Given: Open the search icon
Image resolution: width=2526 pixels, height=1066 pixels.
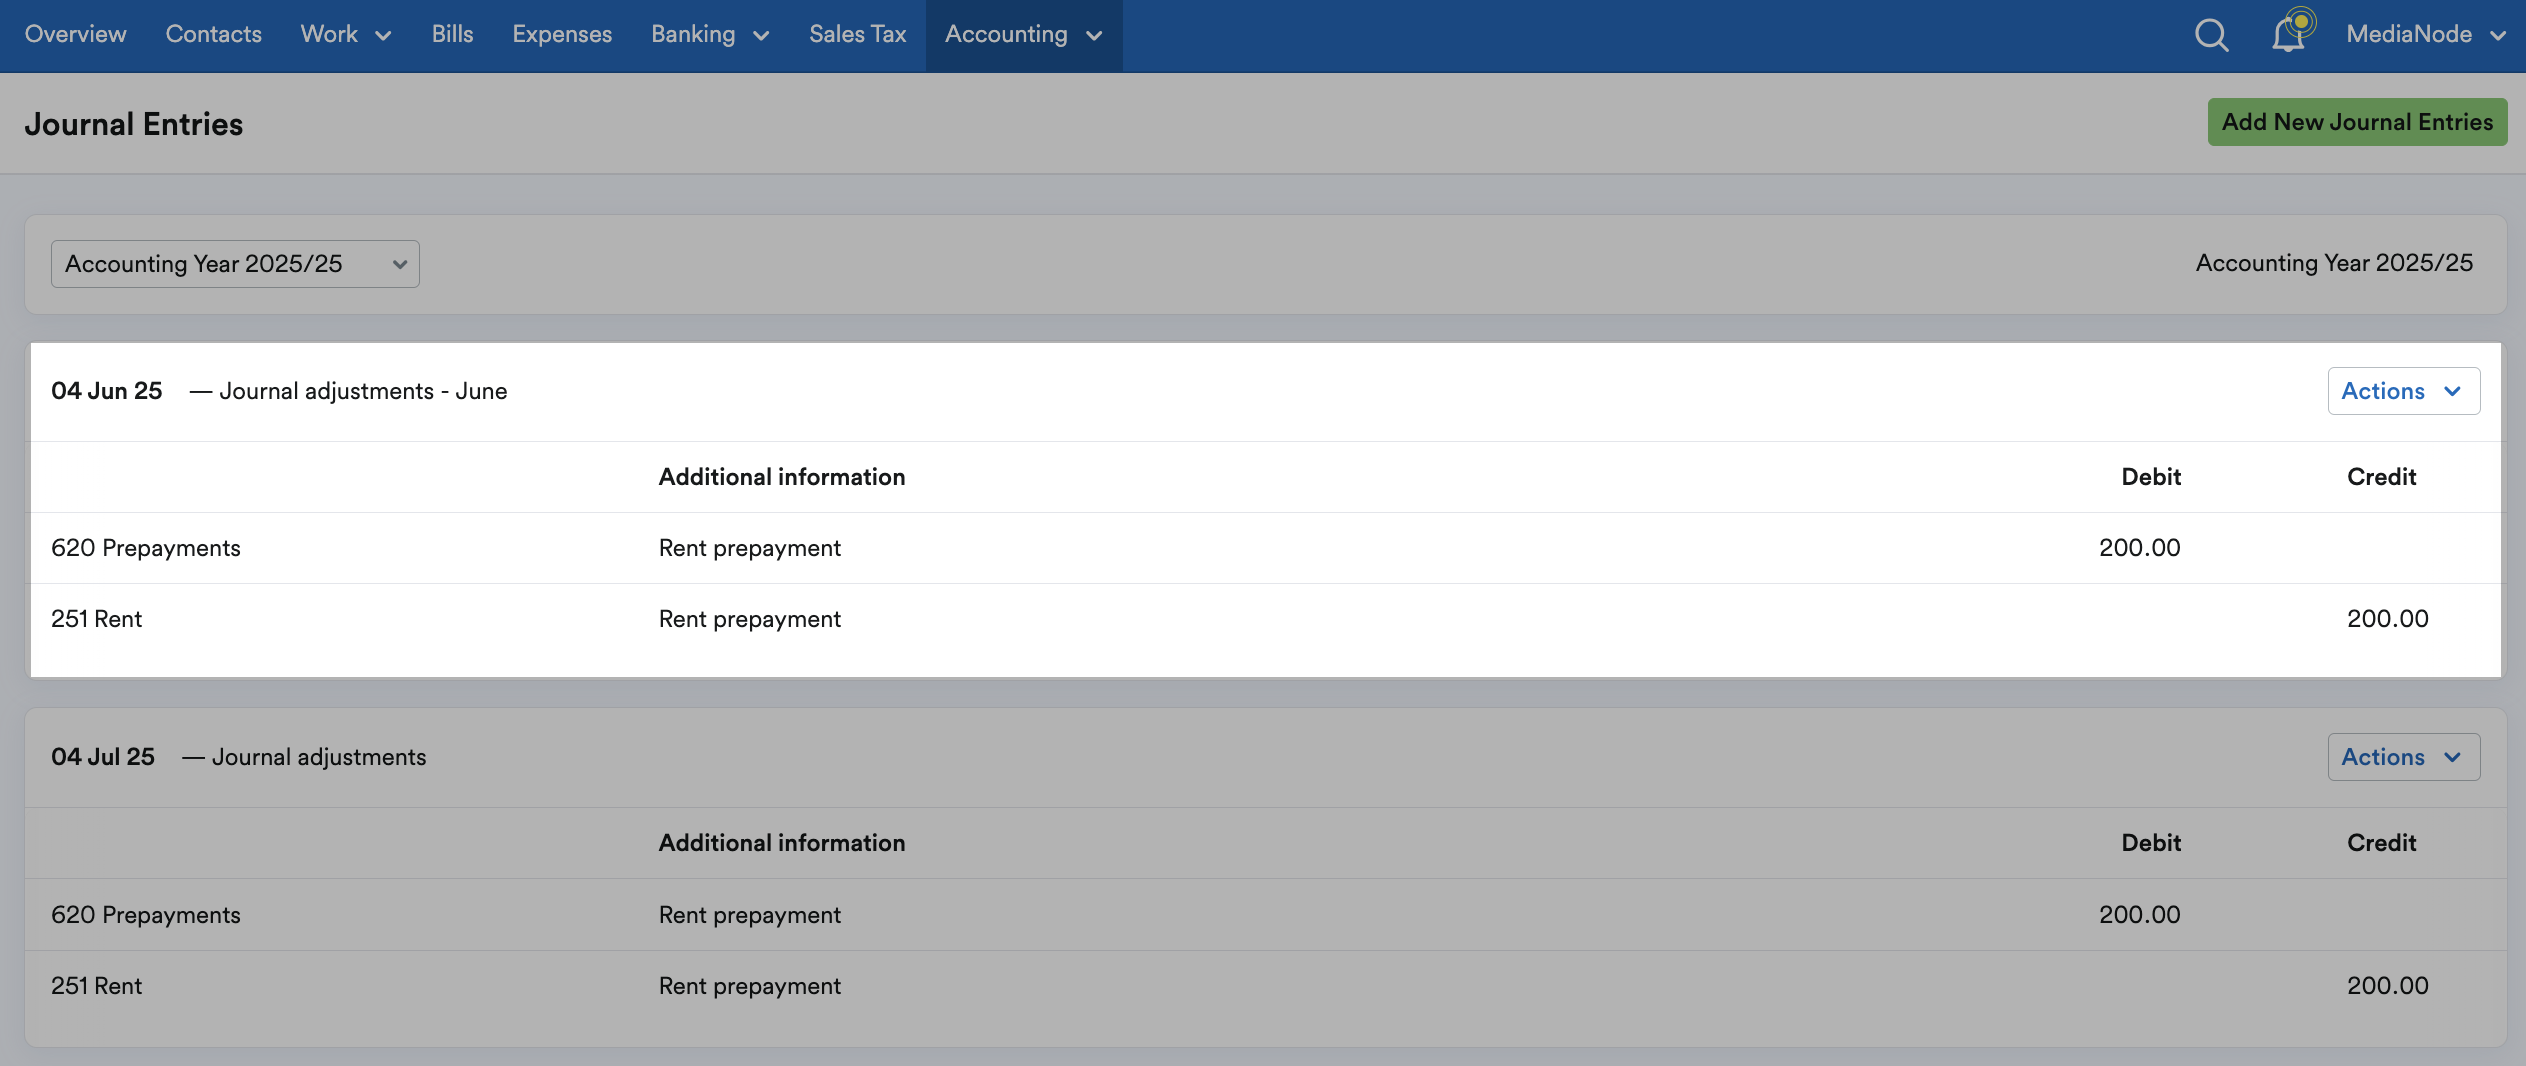Looking at the screenshot, I should tap(2211, 34).
